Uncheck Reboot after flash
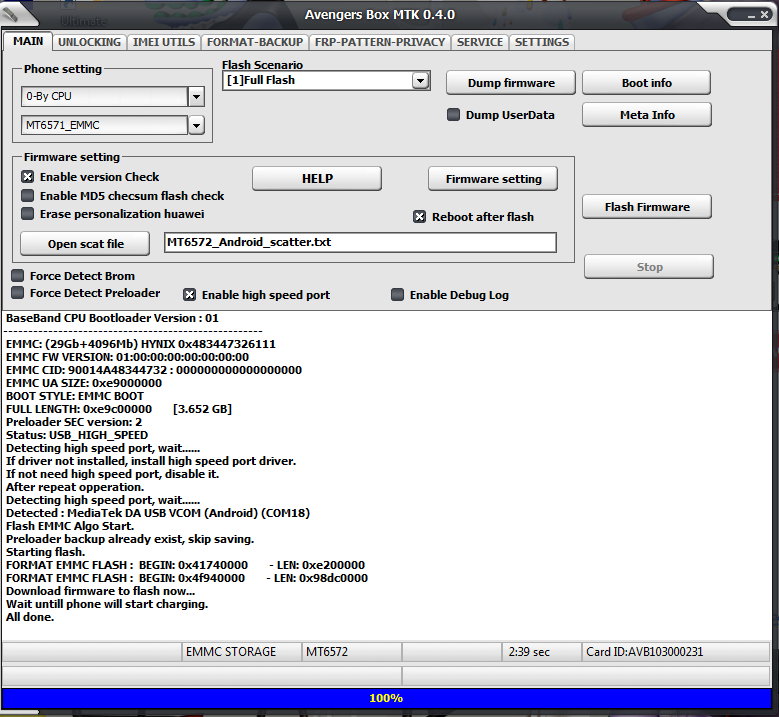The height and width of the screenshot is (717, 779). 419,217
